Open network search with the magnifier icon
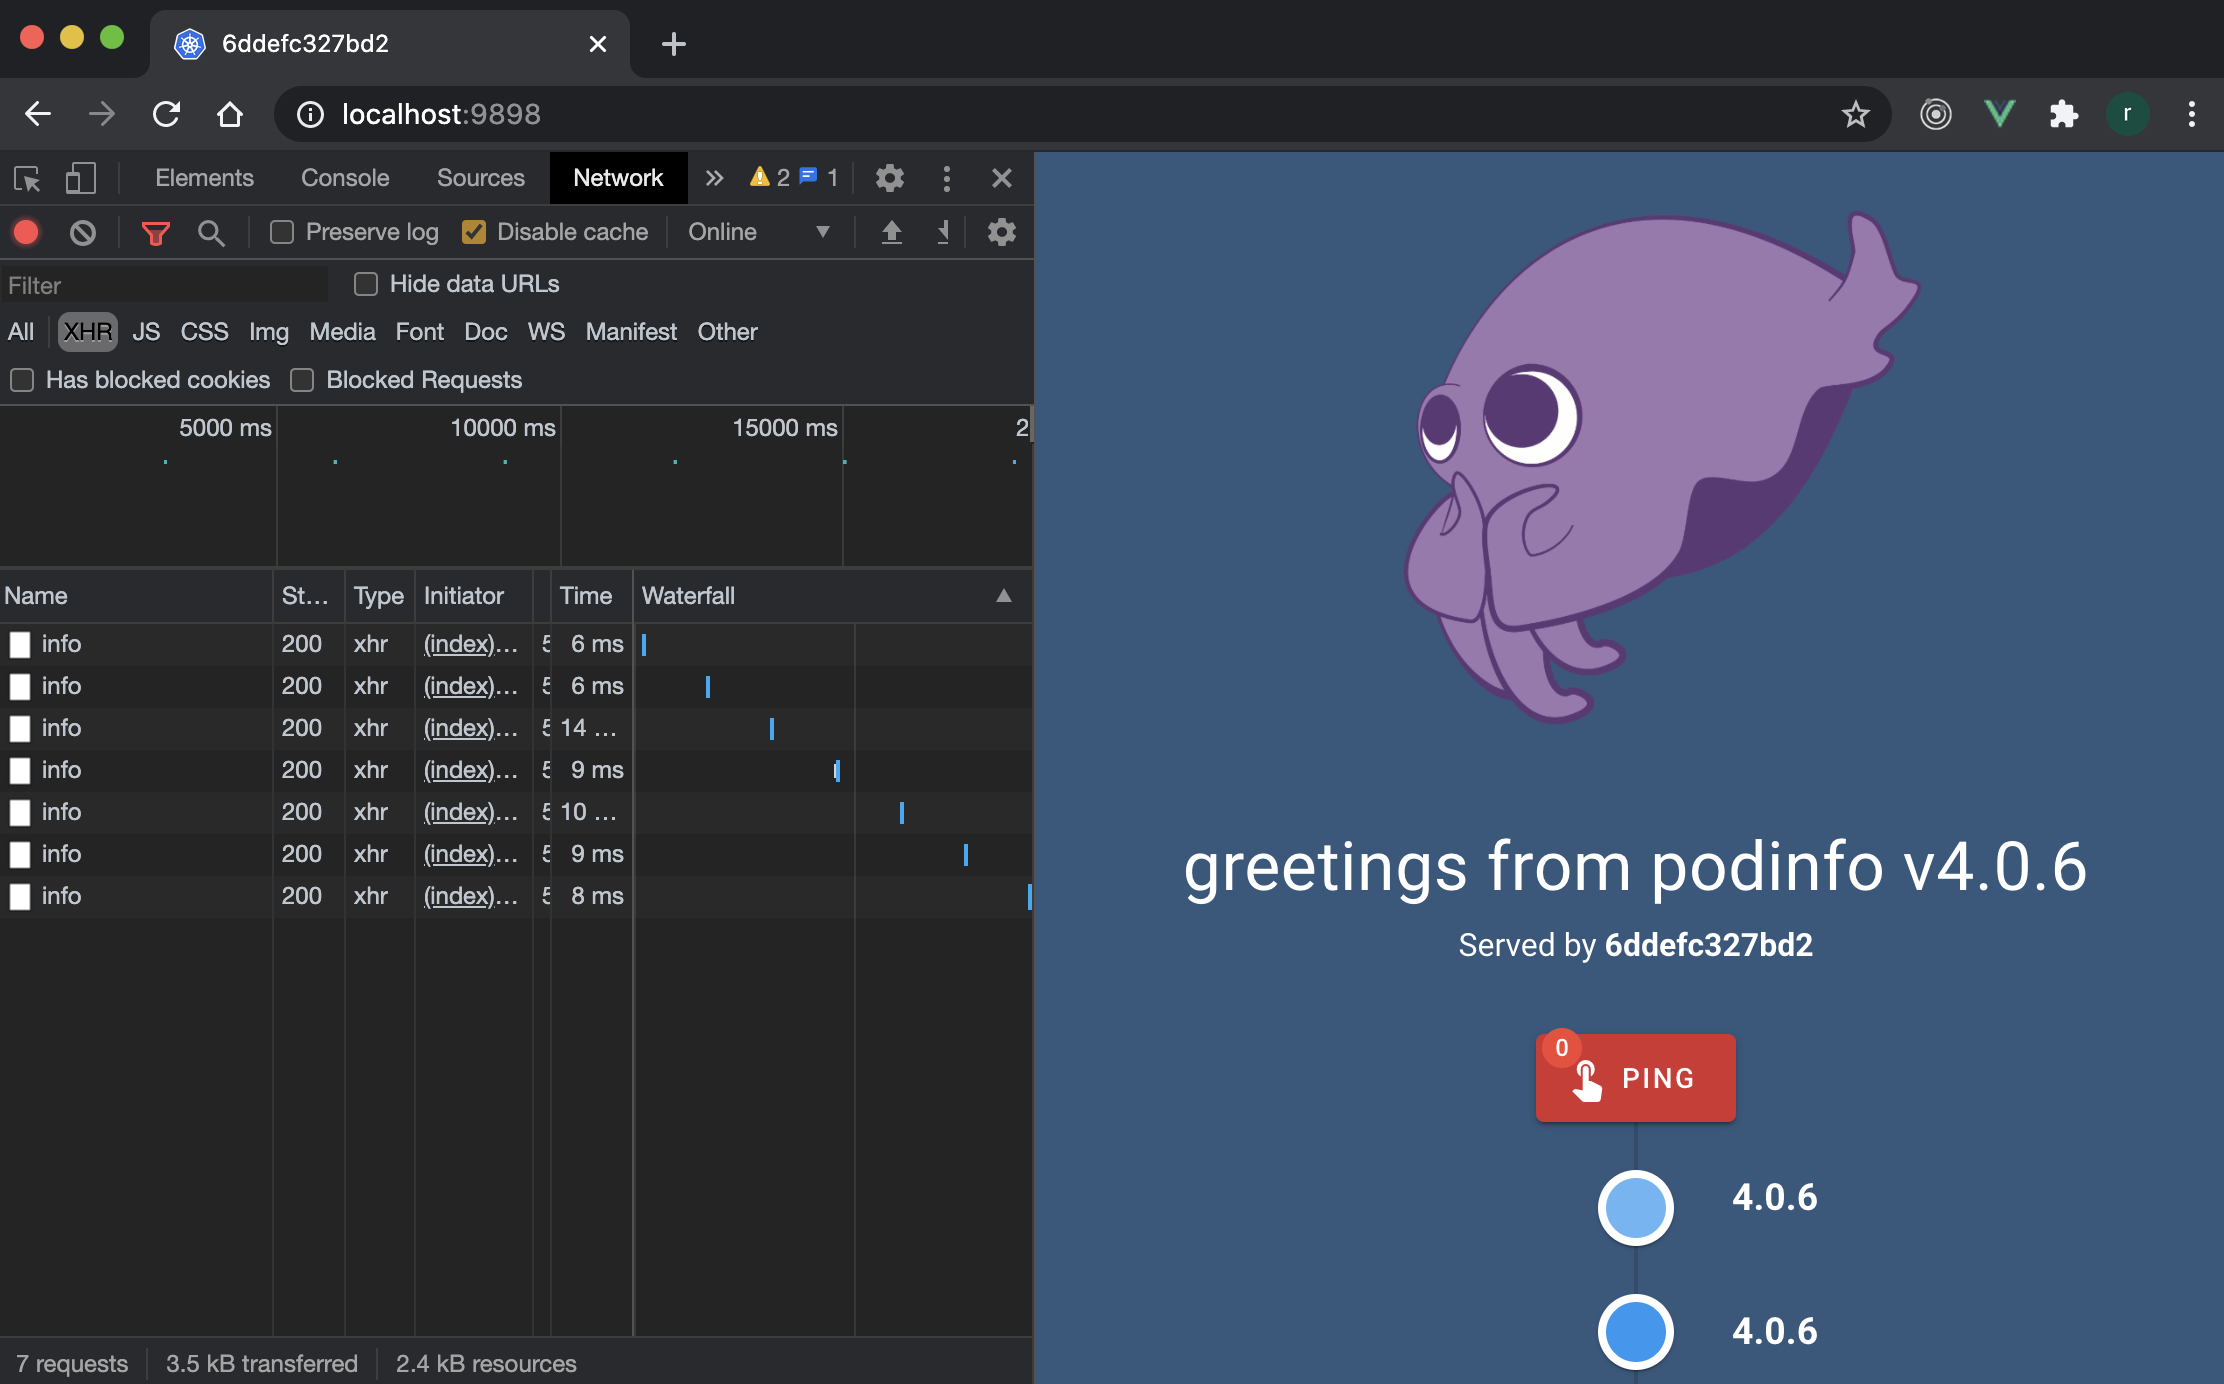The height and width of the screenshot is (1384, 2224). [x=210, y=233]
